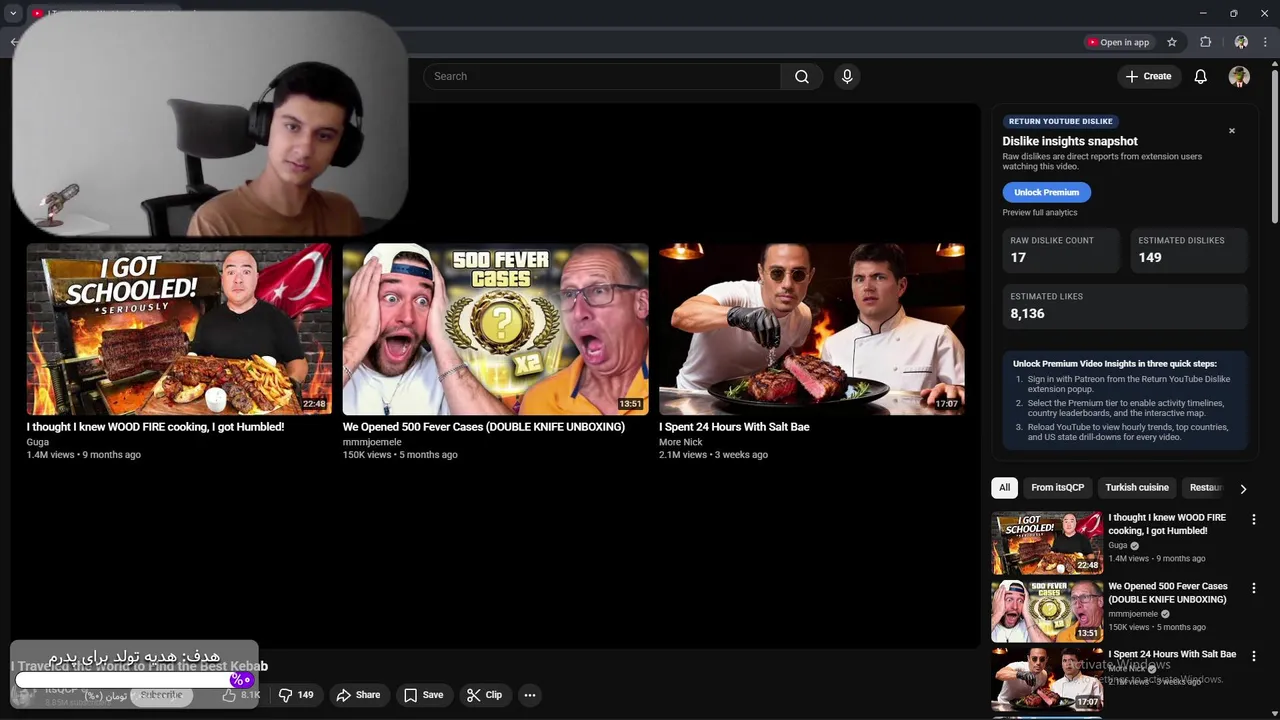This screenshot has width=1280, height=720.
Task: Dislike the video showing 149
Action: 296,695
